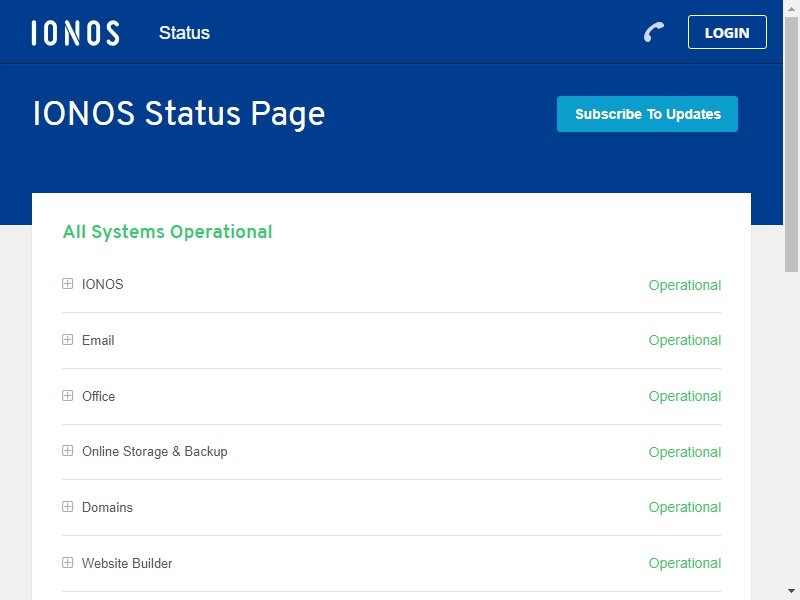Select the IONOS component name
Image resolution: width=800 pixels, height=600 pixels.
pos(103,284)
